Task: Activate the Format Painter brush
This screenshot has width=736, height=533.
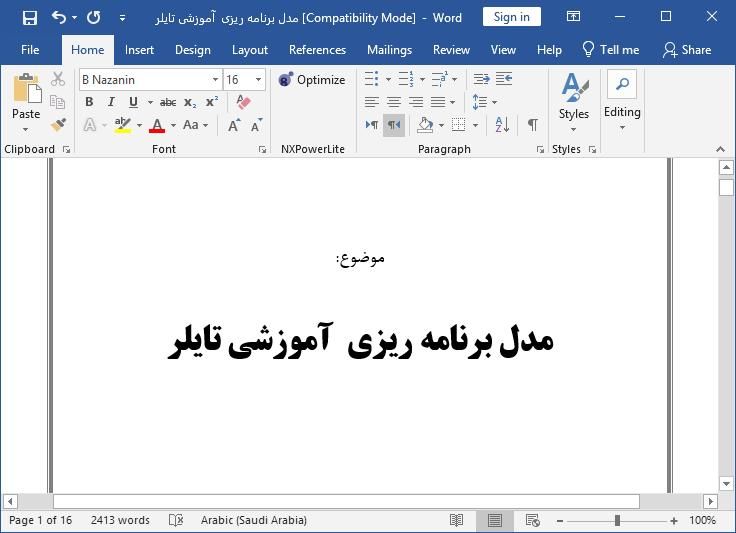Action: pyautogui.click(x=58, y=124)
